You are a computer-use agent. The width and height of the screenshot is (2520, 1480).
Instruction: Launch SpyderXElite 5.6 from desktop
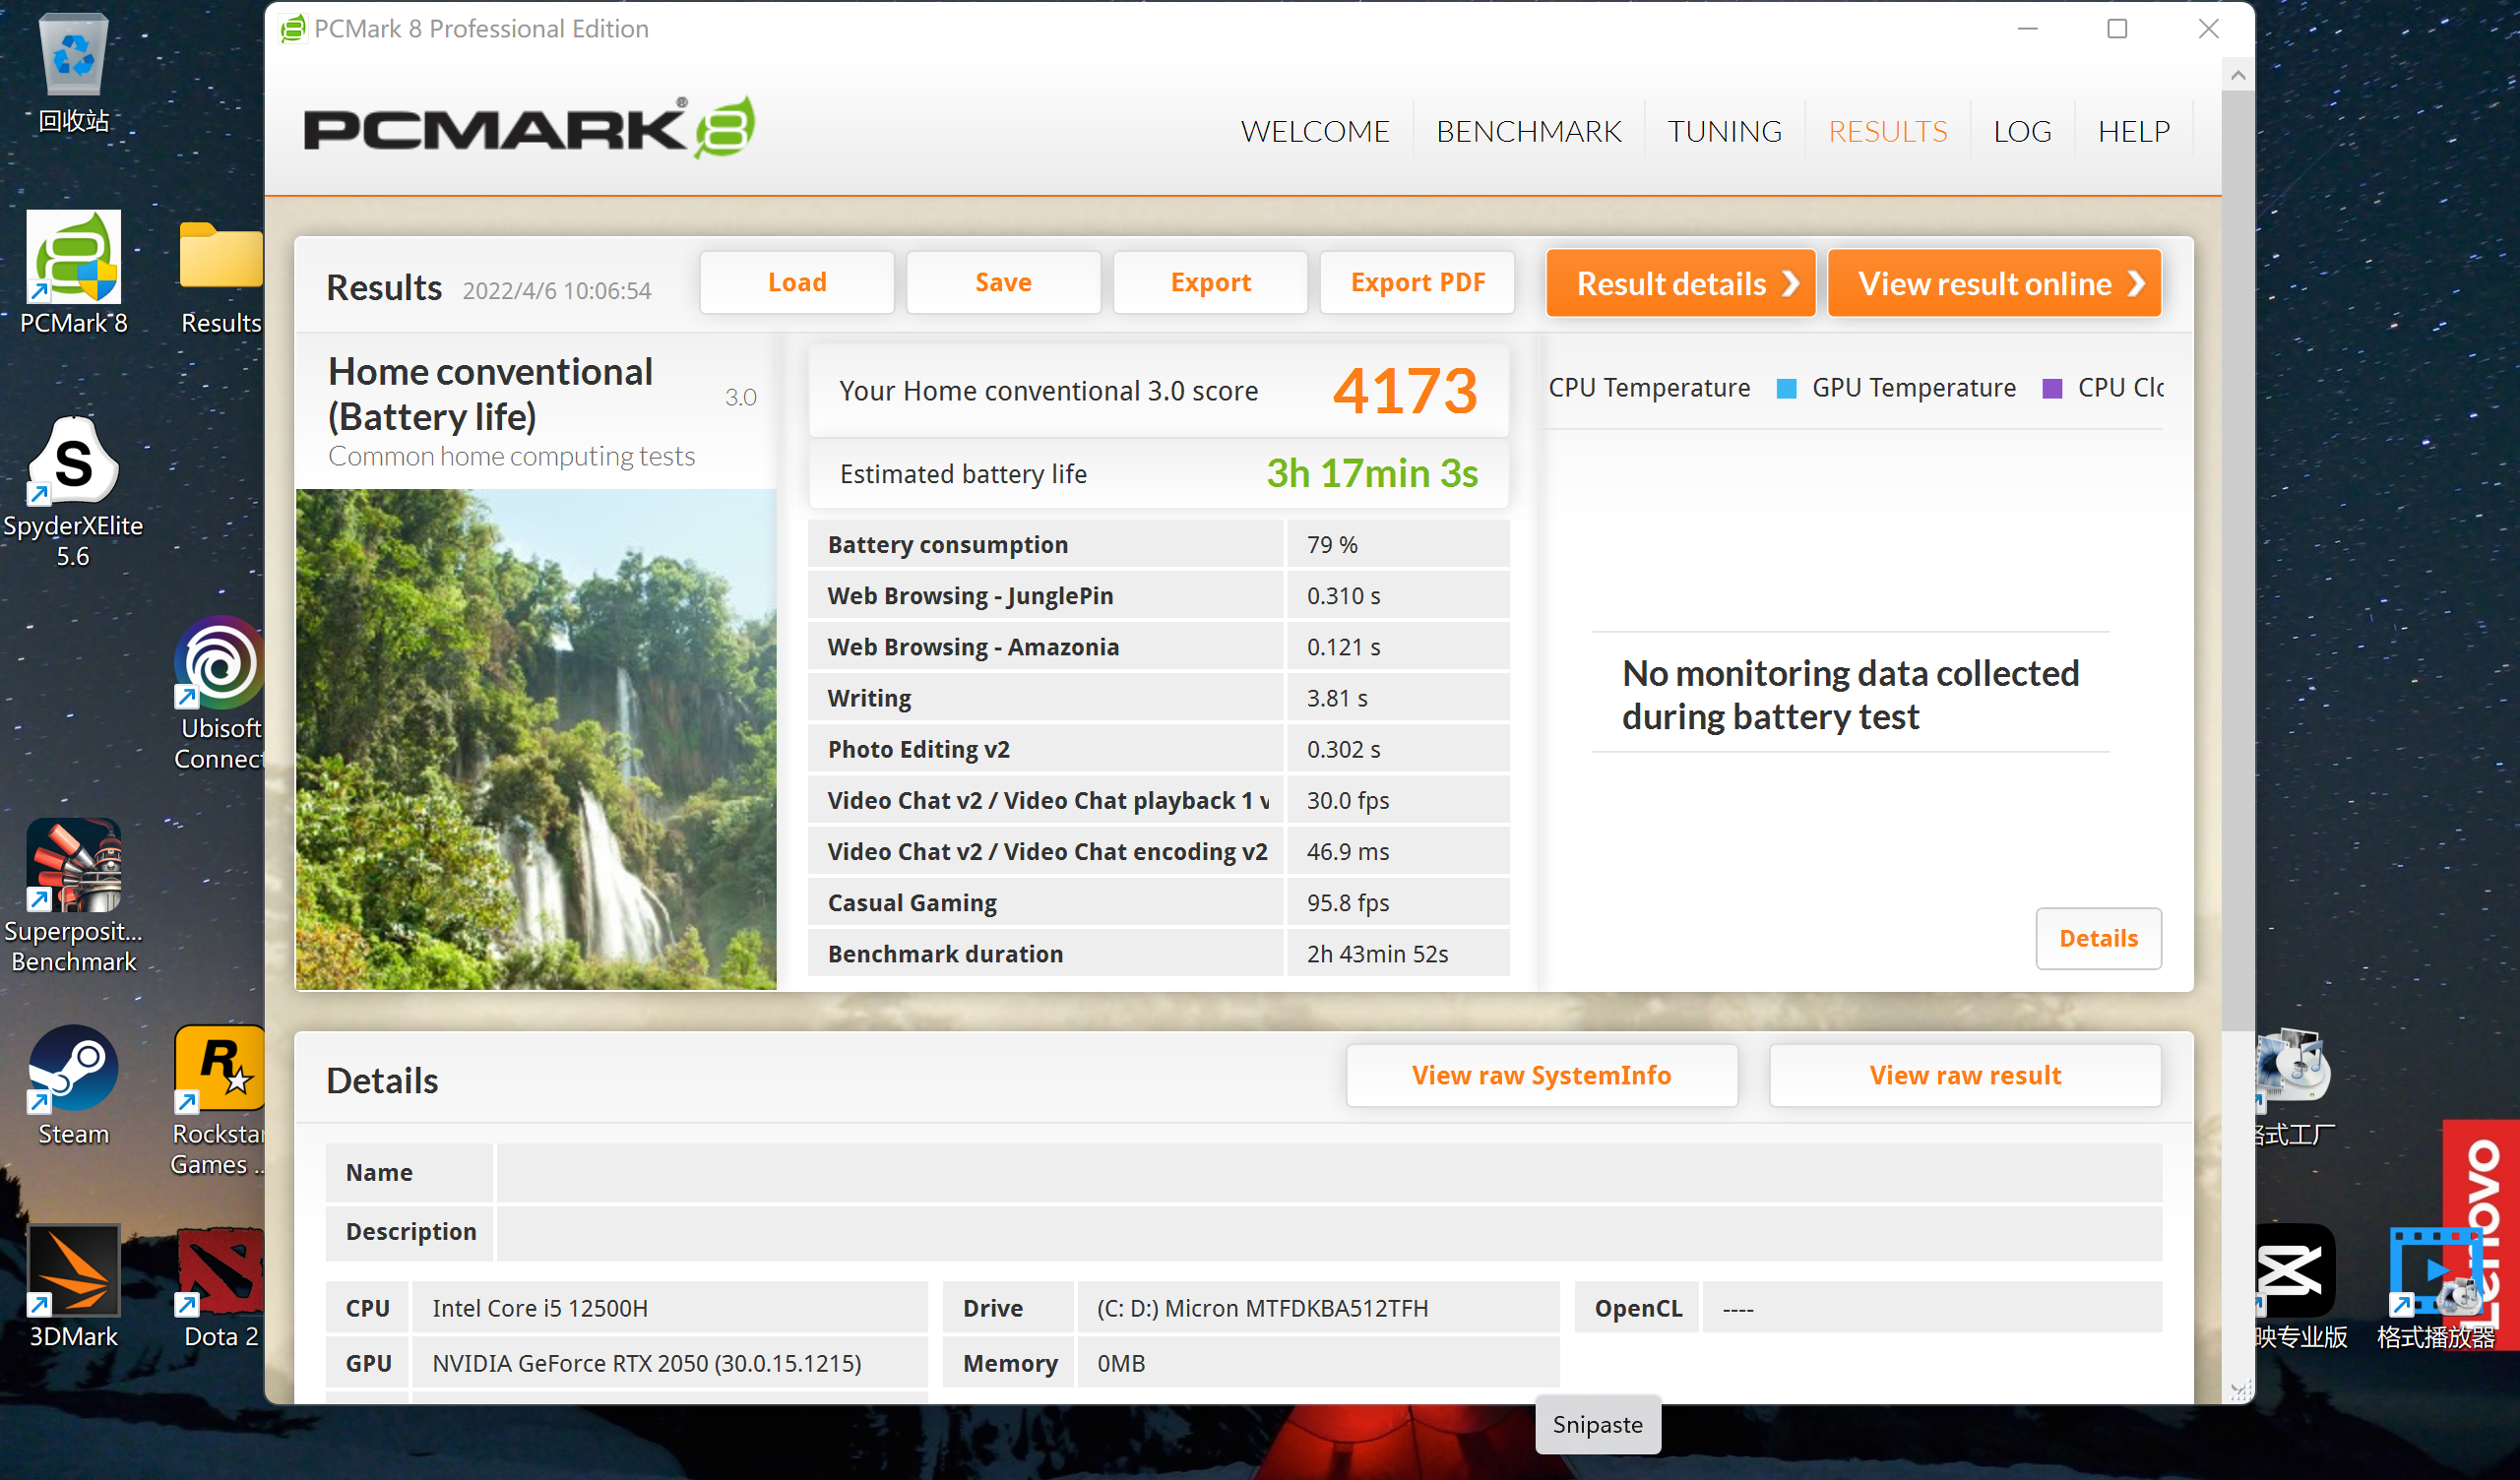click(x=73, y=462)
